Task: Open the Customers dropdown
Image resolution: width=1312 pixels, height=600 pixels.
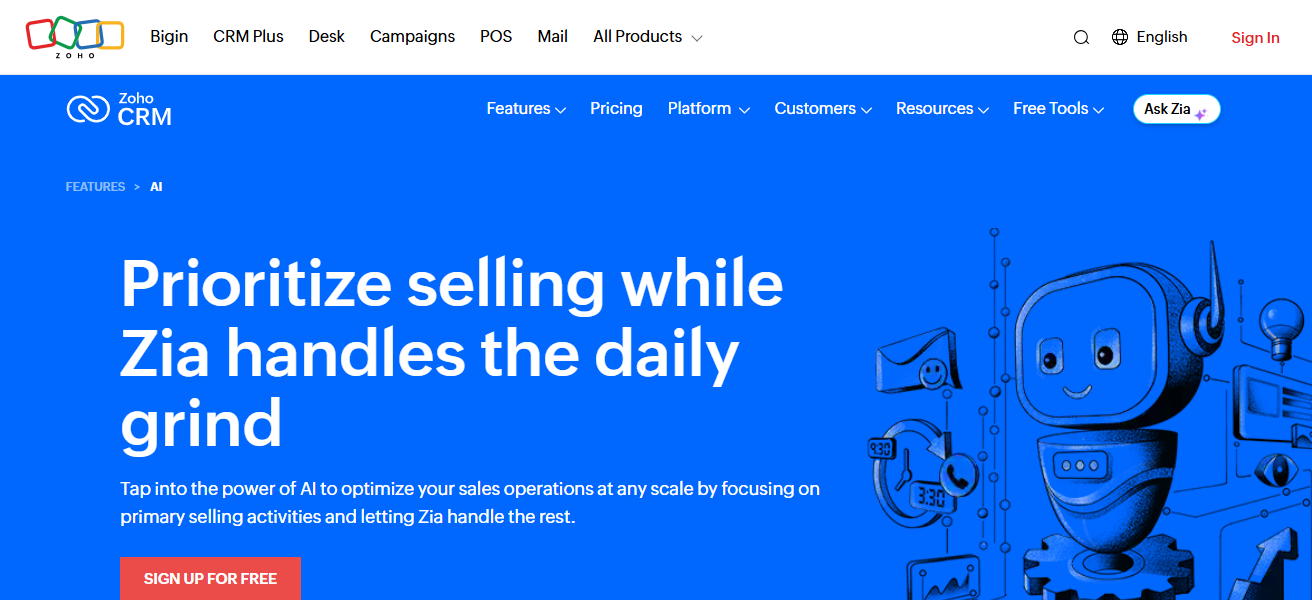Action: click(x=816, y=108)
